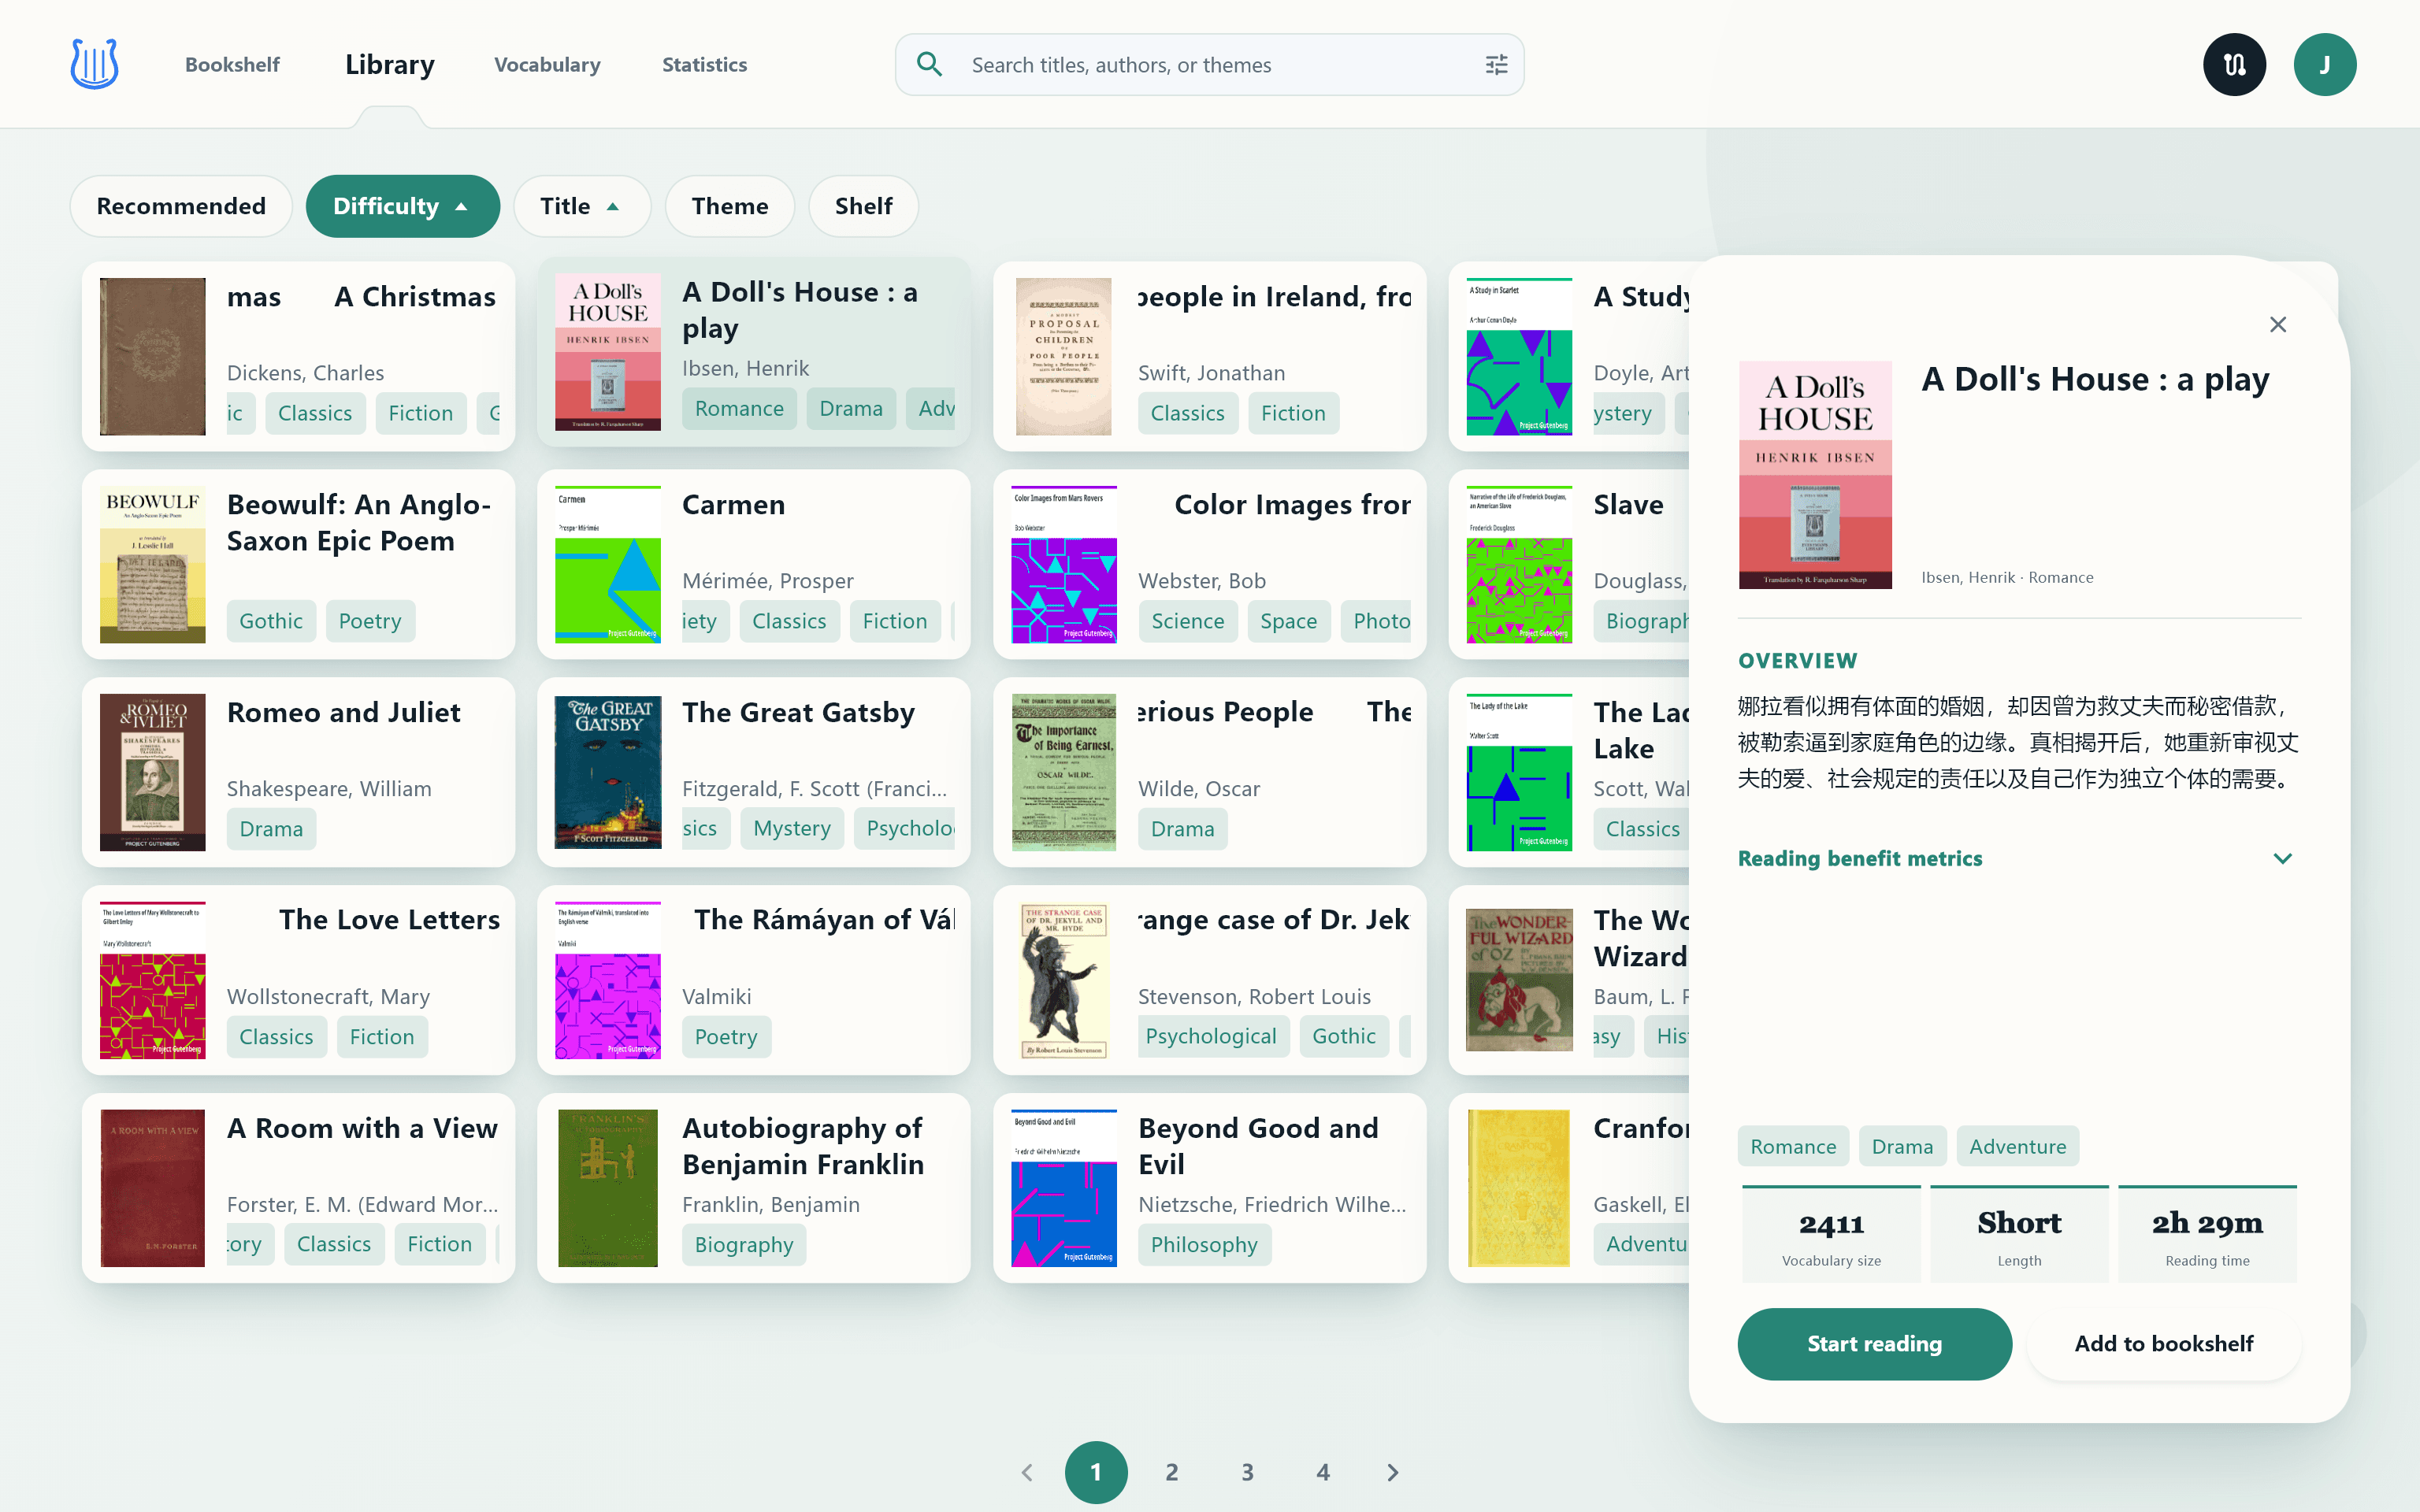Click Adventure tag in detail panel
This screenshot has width=2420, height=1512.
pos(2017,1146)
